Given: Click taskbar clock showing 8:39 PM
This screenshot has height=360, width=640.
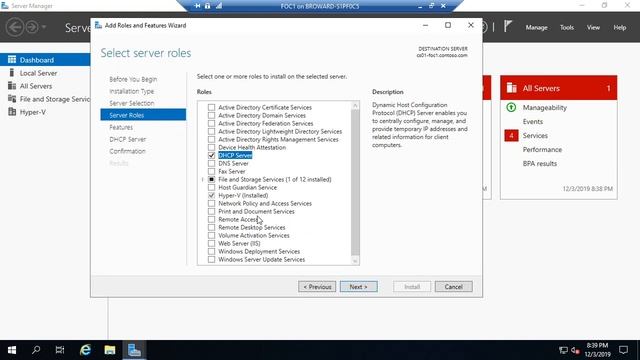Looking at the screenshot, I should click(x=598, y=350).
